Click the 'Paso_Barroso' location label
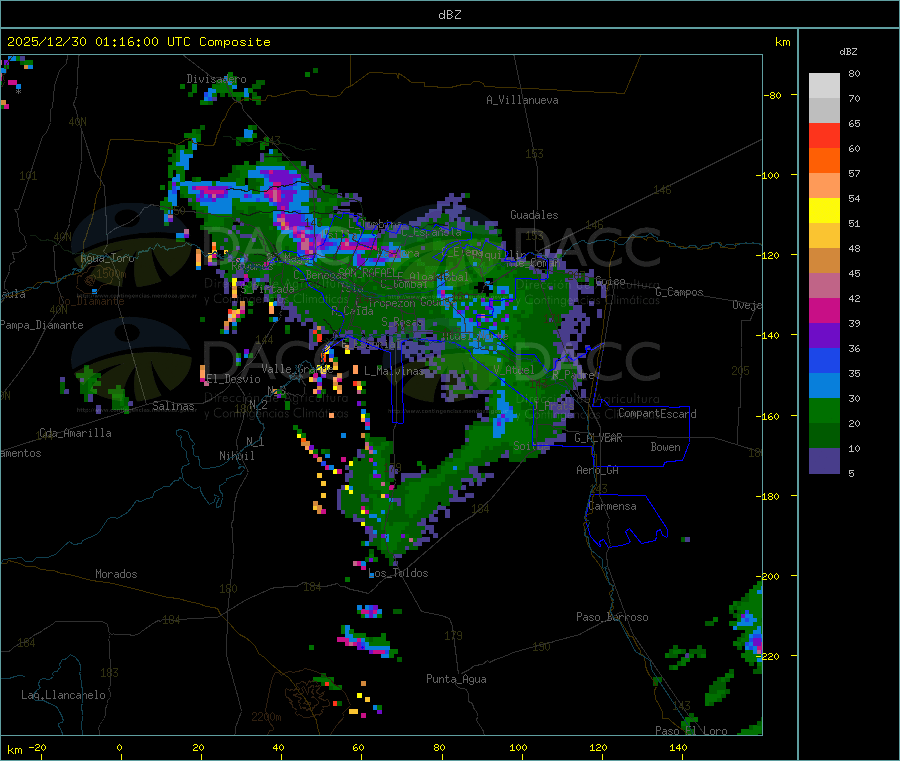This screenshot has width=900, height=761. click(x=612, y=617)
